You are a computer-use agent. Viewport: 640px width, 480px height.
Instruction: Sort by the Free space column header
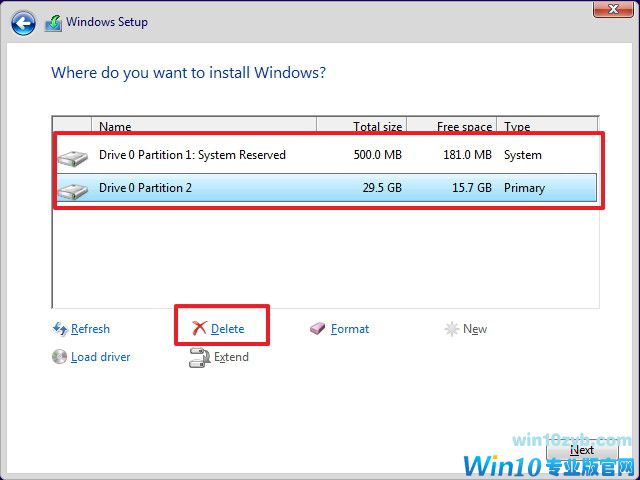click(452, 126)
